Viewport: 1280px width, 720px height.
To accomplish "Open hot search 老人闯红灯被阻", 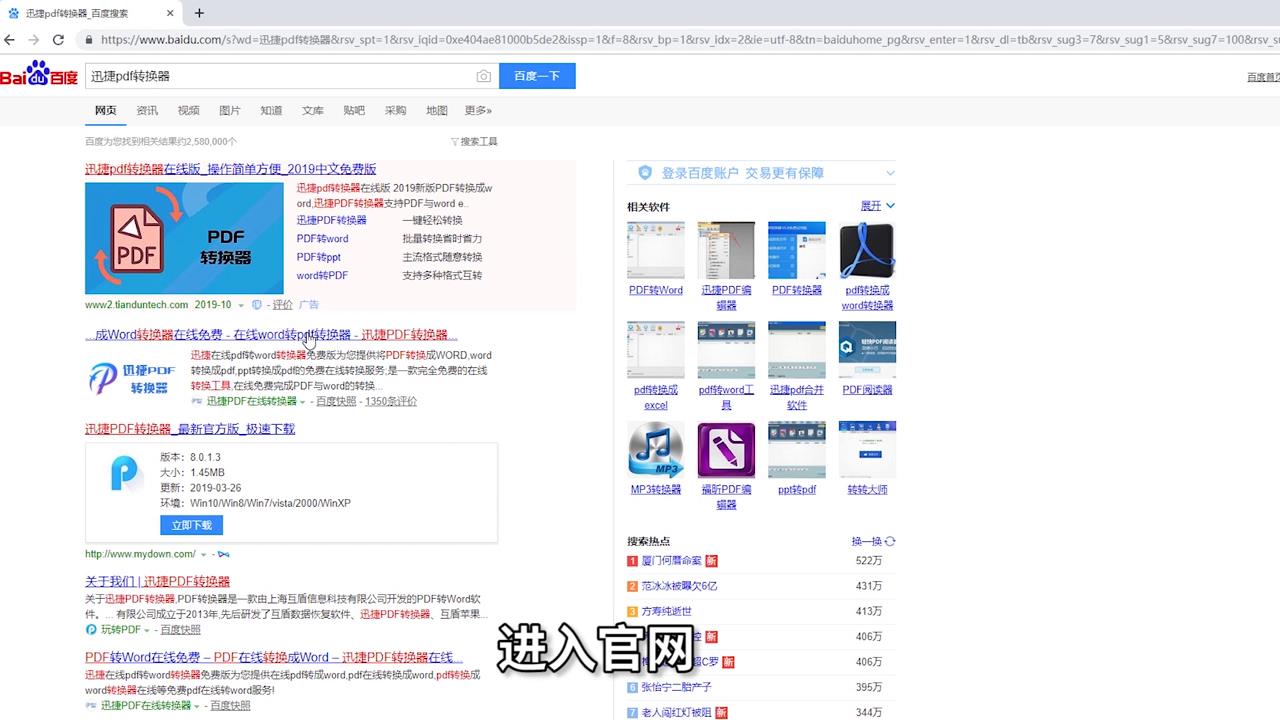I will click(x=677, y=713).
